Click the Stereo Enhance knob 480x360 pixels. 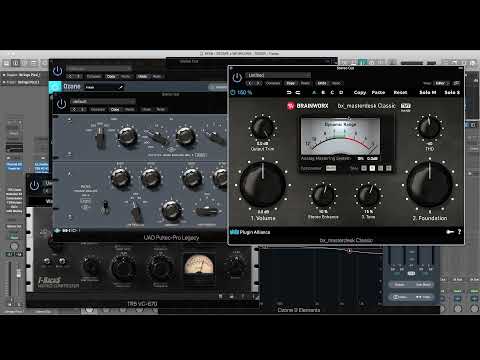click(x=323, y=196)
